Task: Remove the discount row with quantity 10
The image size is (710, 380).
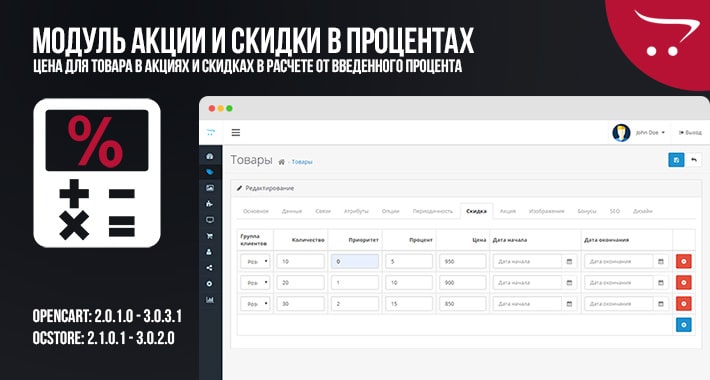Action: click(x=683, y=261)
